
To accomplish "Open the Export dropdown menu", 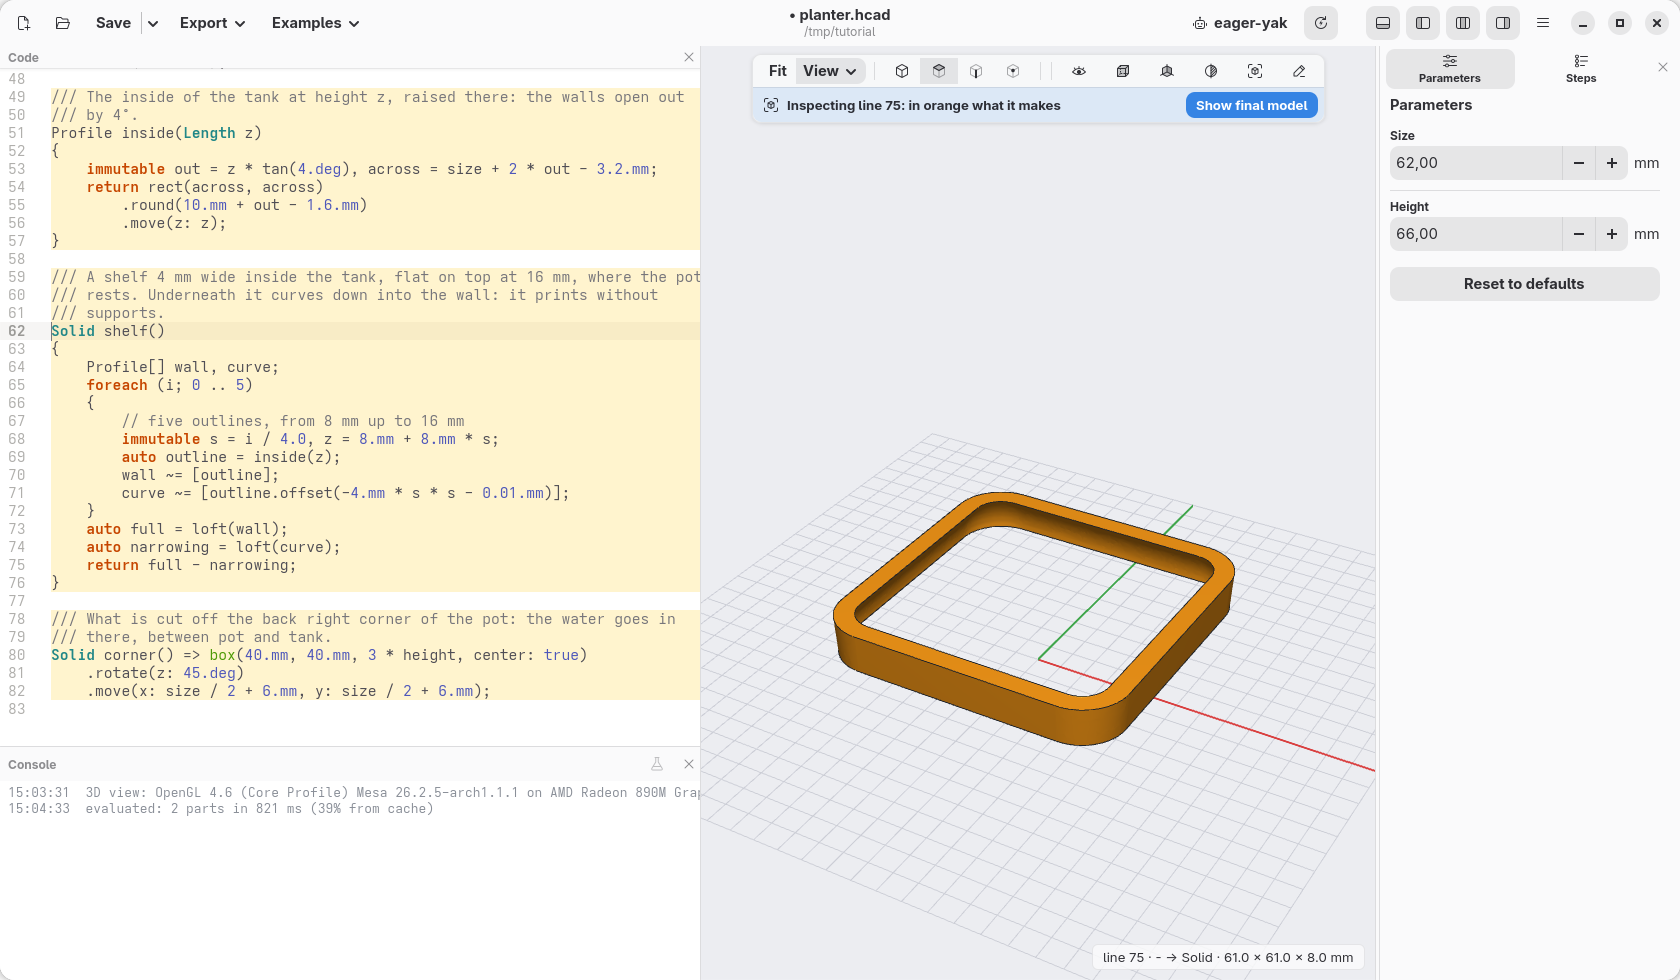I will point(212,23).
